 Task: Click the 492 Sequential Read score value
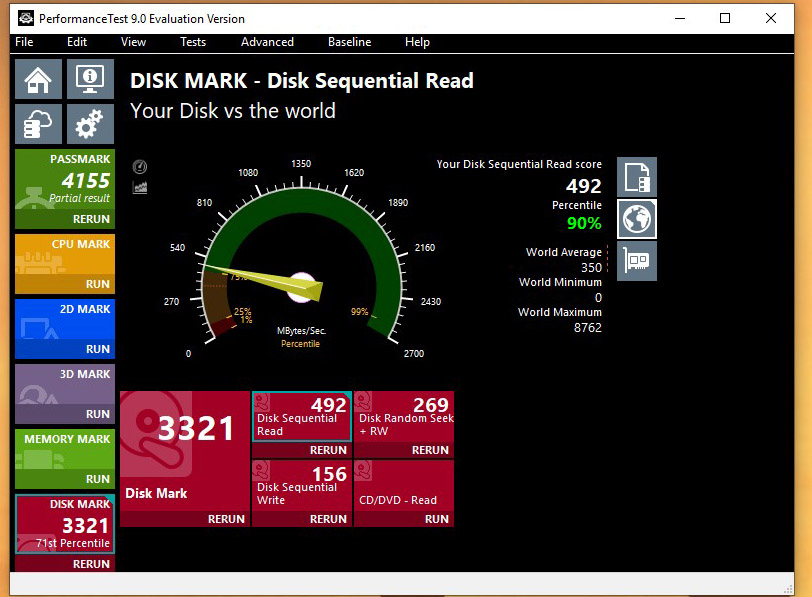[x=584, y=186]
